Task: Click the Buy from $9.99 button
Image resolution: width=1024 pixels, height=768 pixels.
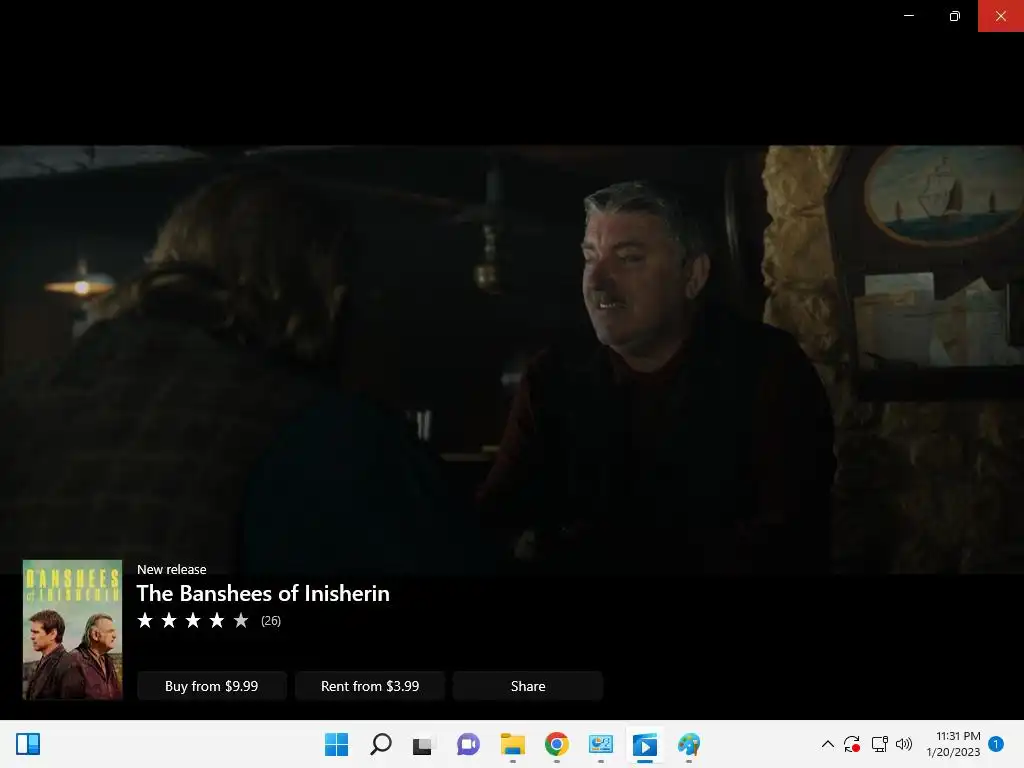Action: 212,686
